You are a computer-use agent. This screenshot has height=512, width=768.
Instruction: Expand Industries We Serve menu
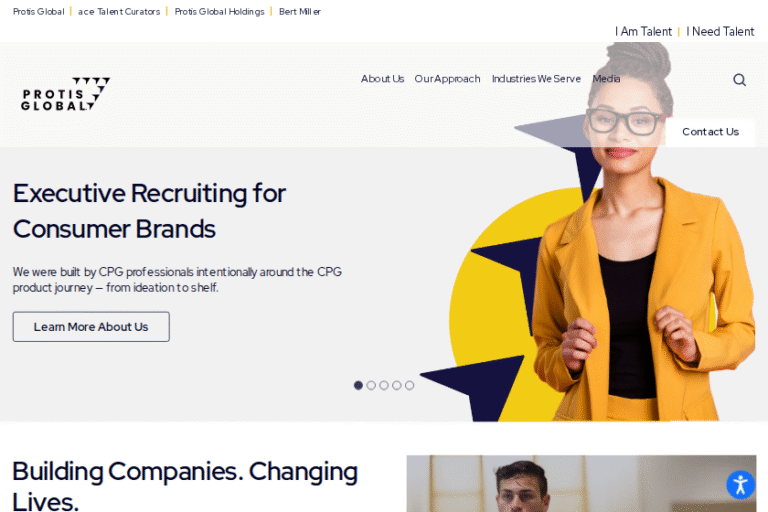tap(536, 79)
